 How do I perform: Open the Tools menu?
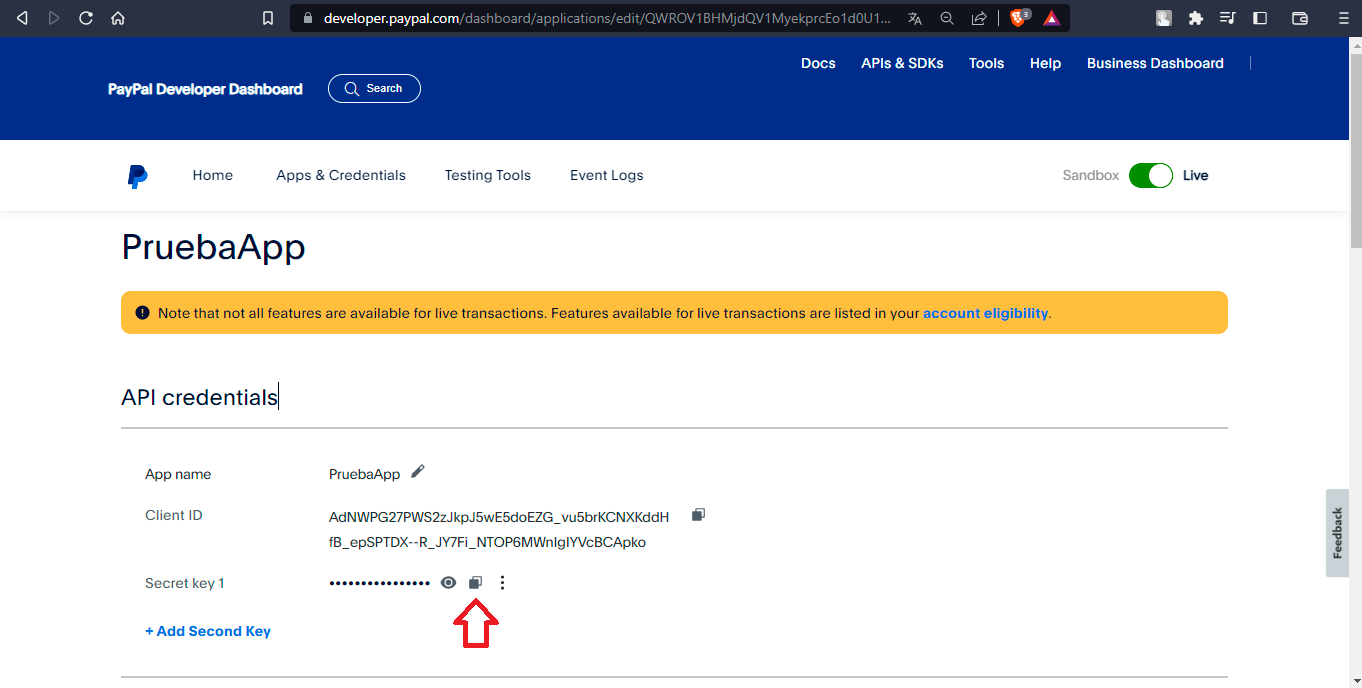click(x=986, y=63)
